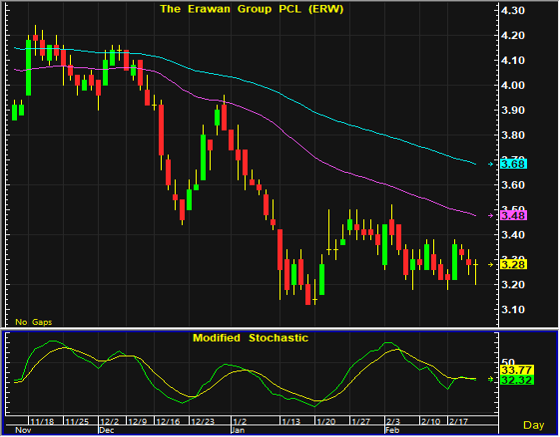560x437 pixels.
Task: Click the green 32.32 stochastic value label
Action: (517, 380)
